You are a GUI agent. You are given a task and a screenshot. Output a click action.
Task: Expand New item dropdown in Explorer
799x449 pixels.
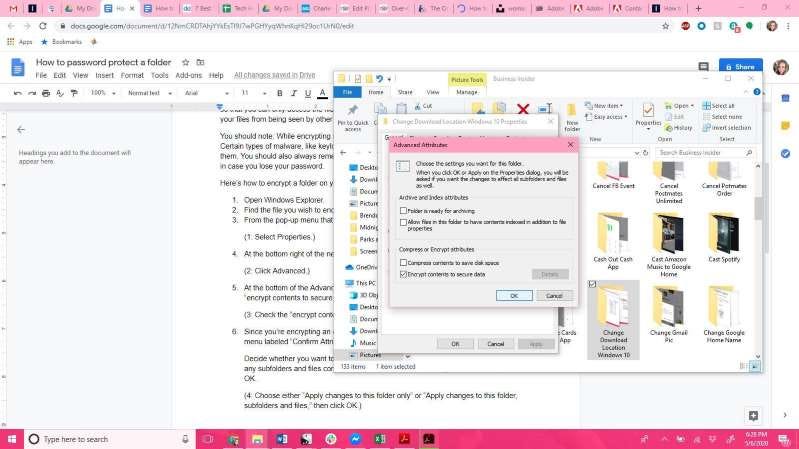[x=604, y=105]
